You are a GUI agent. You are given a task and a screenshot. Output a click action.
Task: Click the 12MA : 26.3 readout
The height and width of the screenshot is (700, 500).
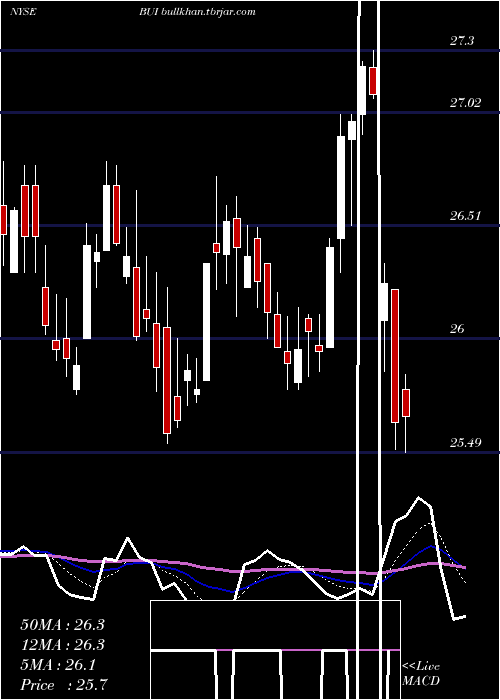click(x=62, y=645)
